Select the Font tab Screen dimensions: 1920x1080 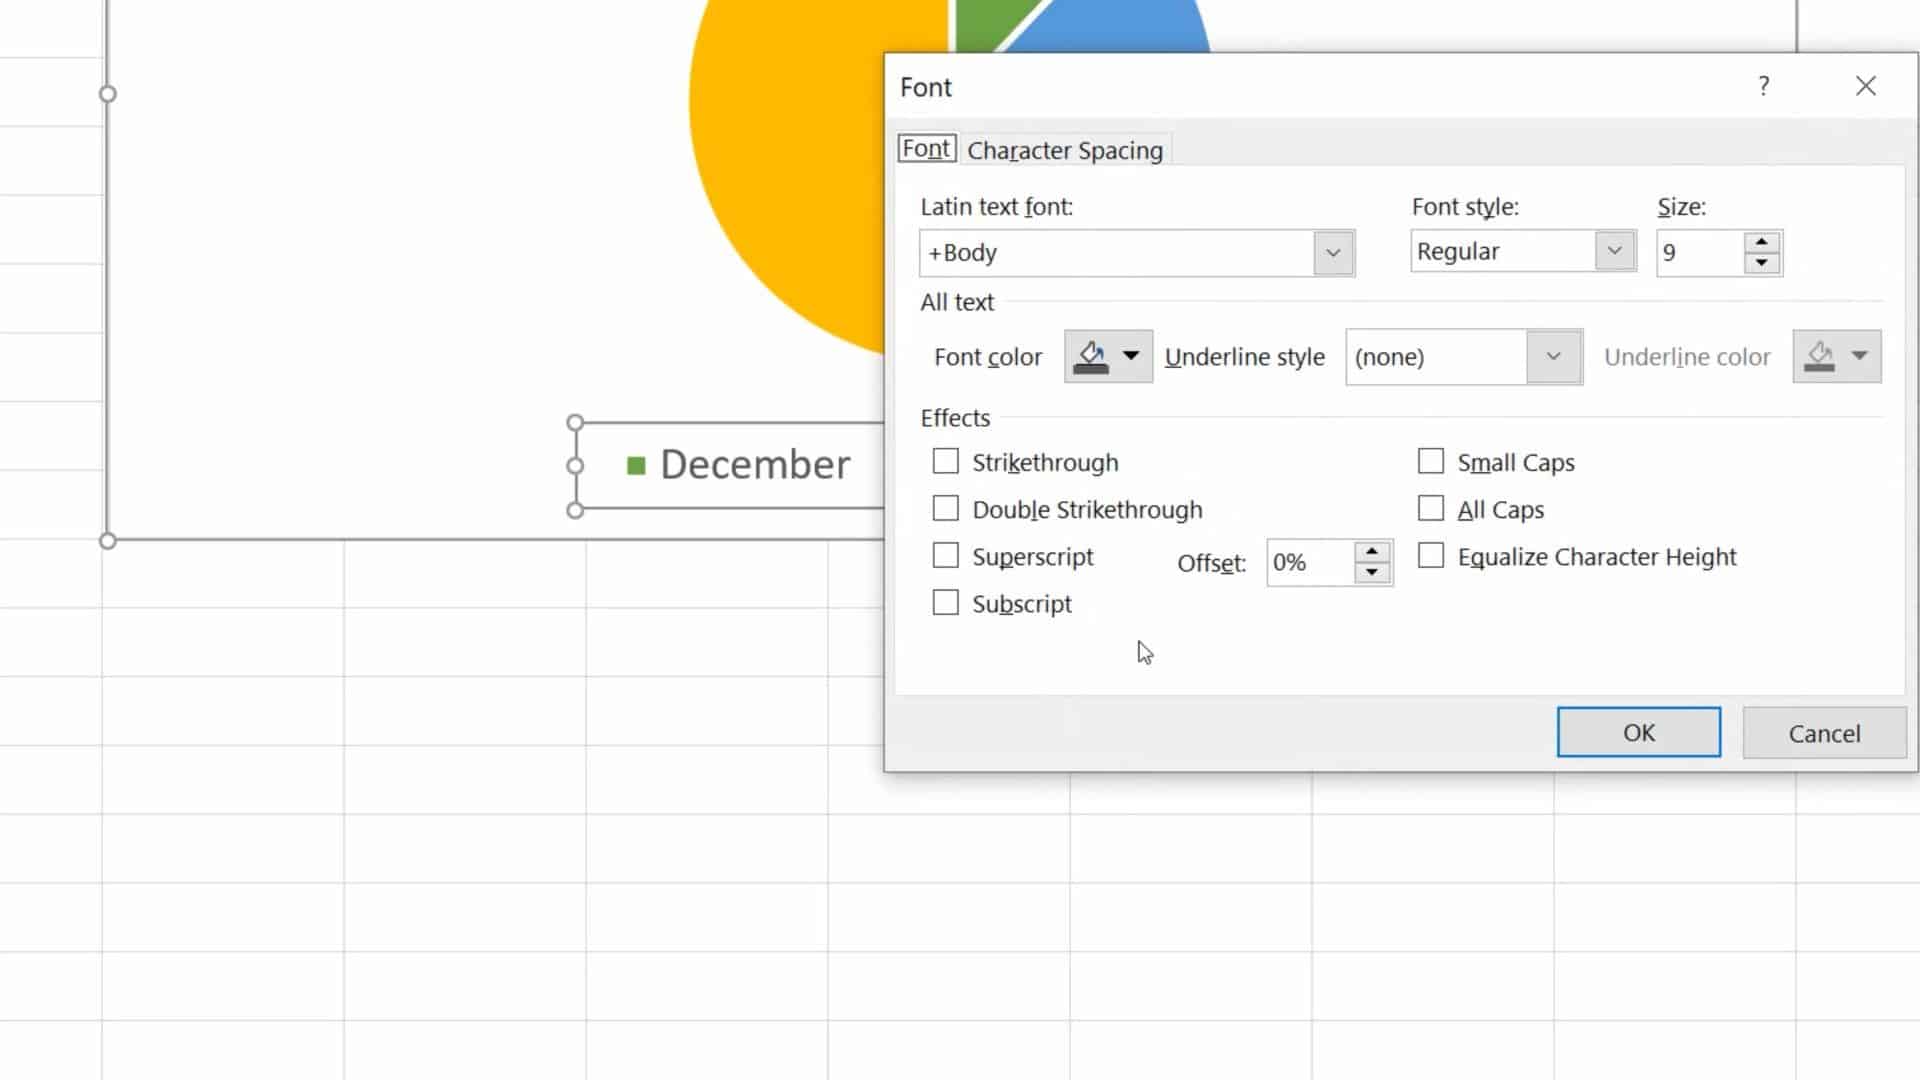click(x=926, y=149)
